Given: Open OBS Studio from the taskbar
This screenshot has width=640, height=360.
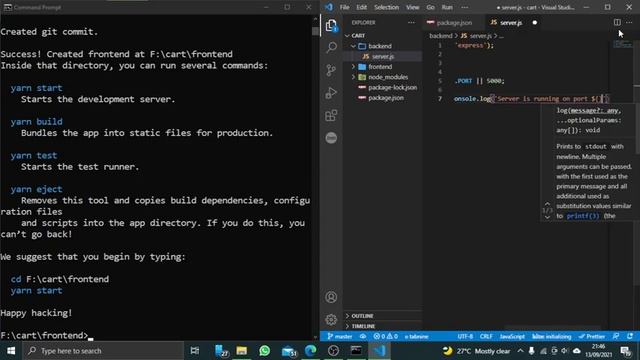Looking at the screenshot, I should [333, 351].
